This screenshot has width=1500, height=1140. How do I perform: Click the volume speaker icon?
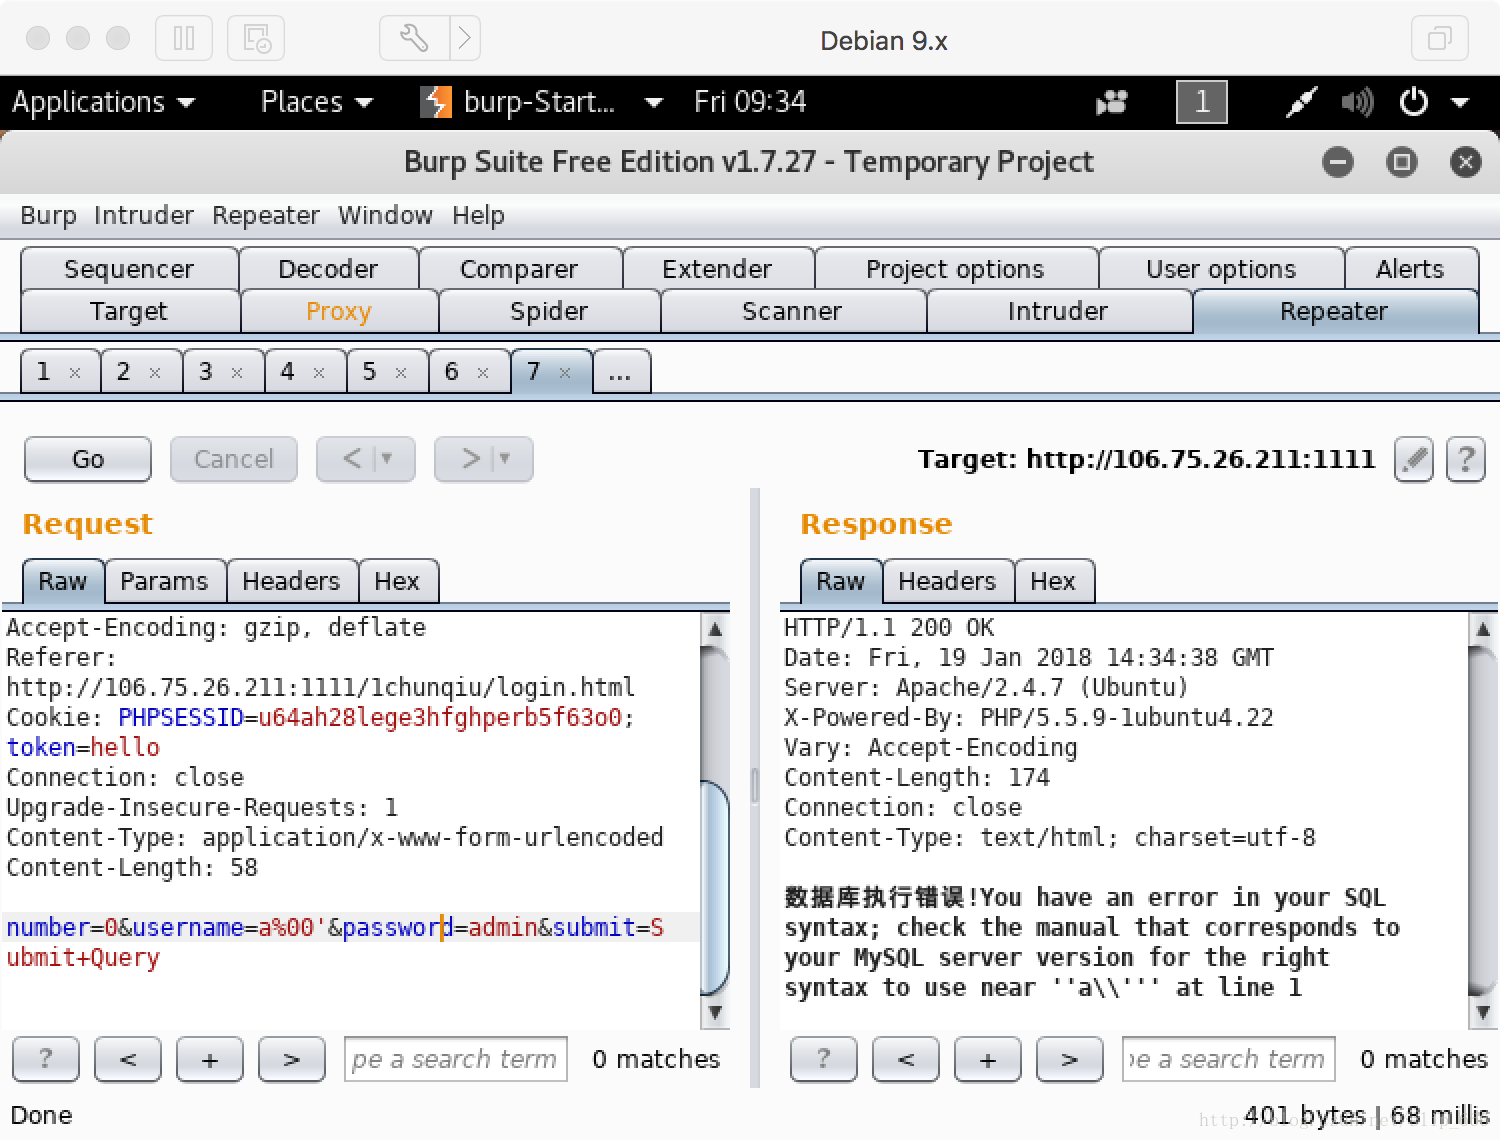point(1357,102)
